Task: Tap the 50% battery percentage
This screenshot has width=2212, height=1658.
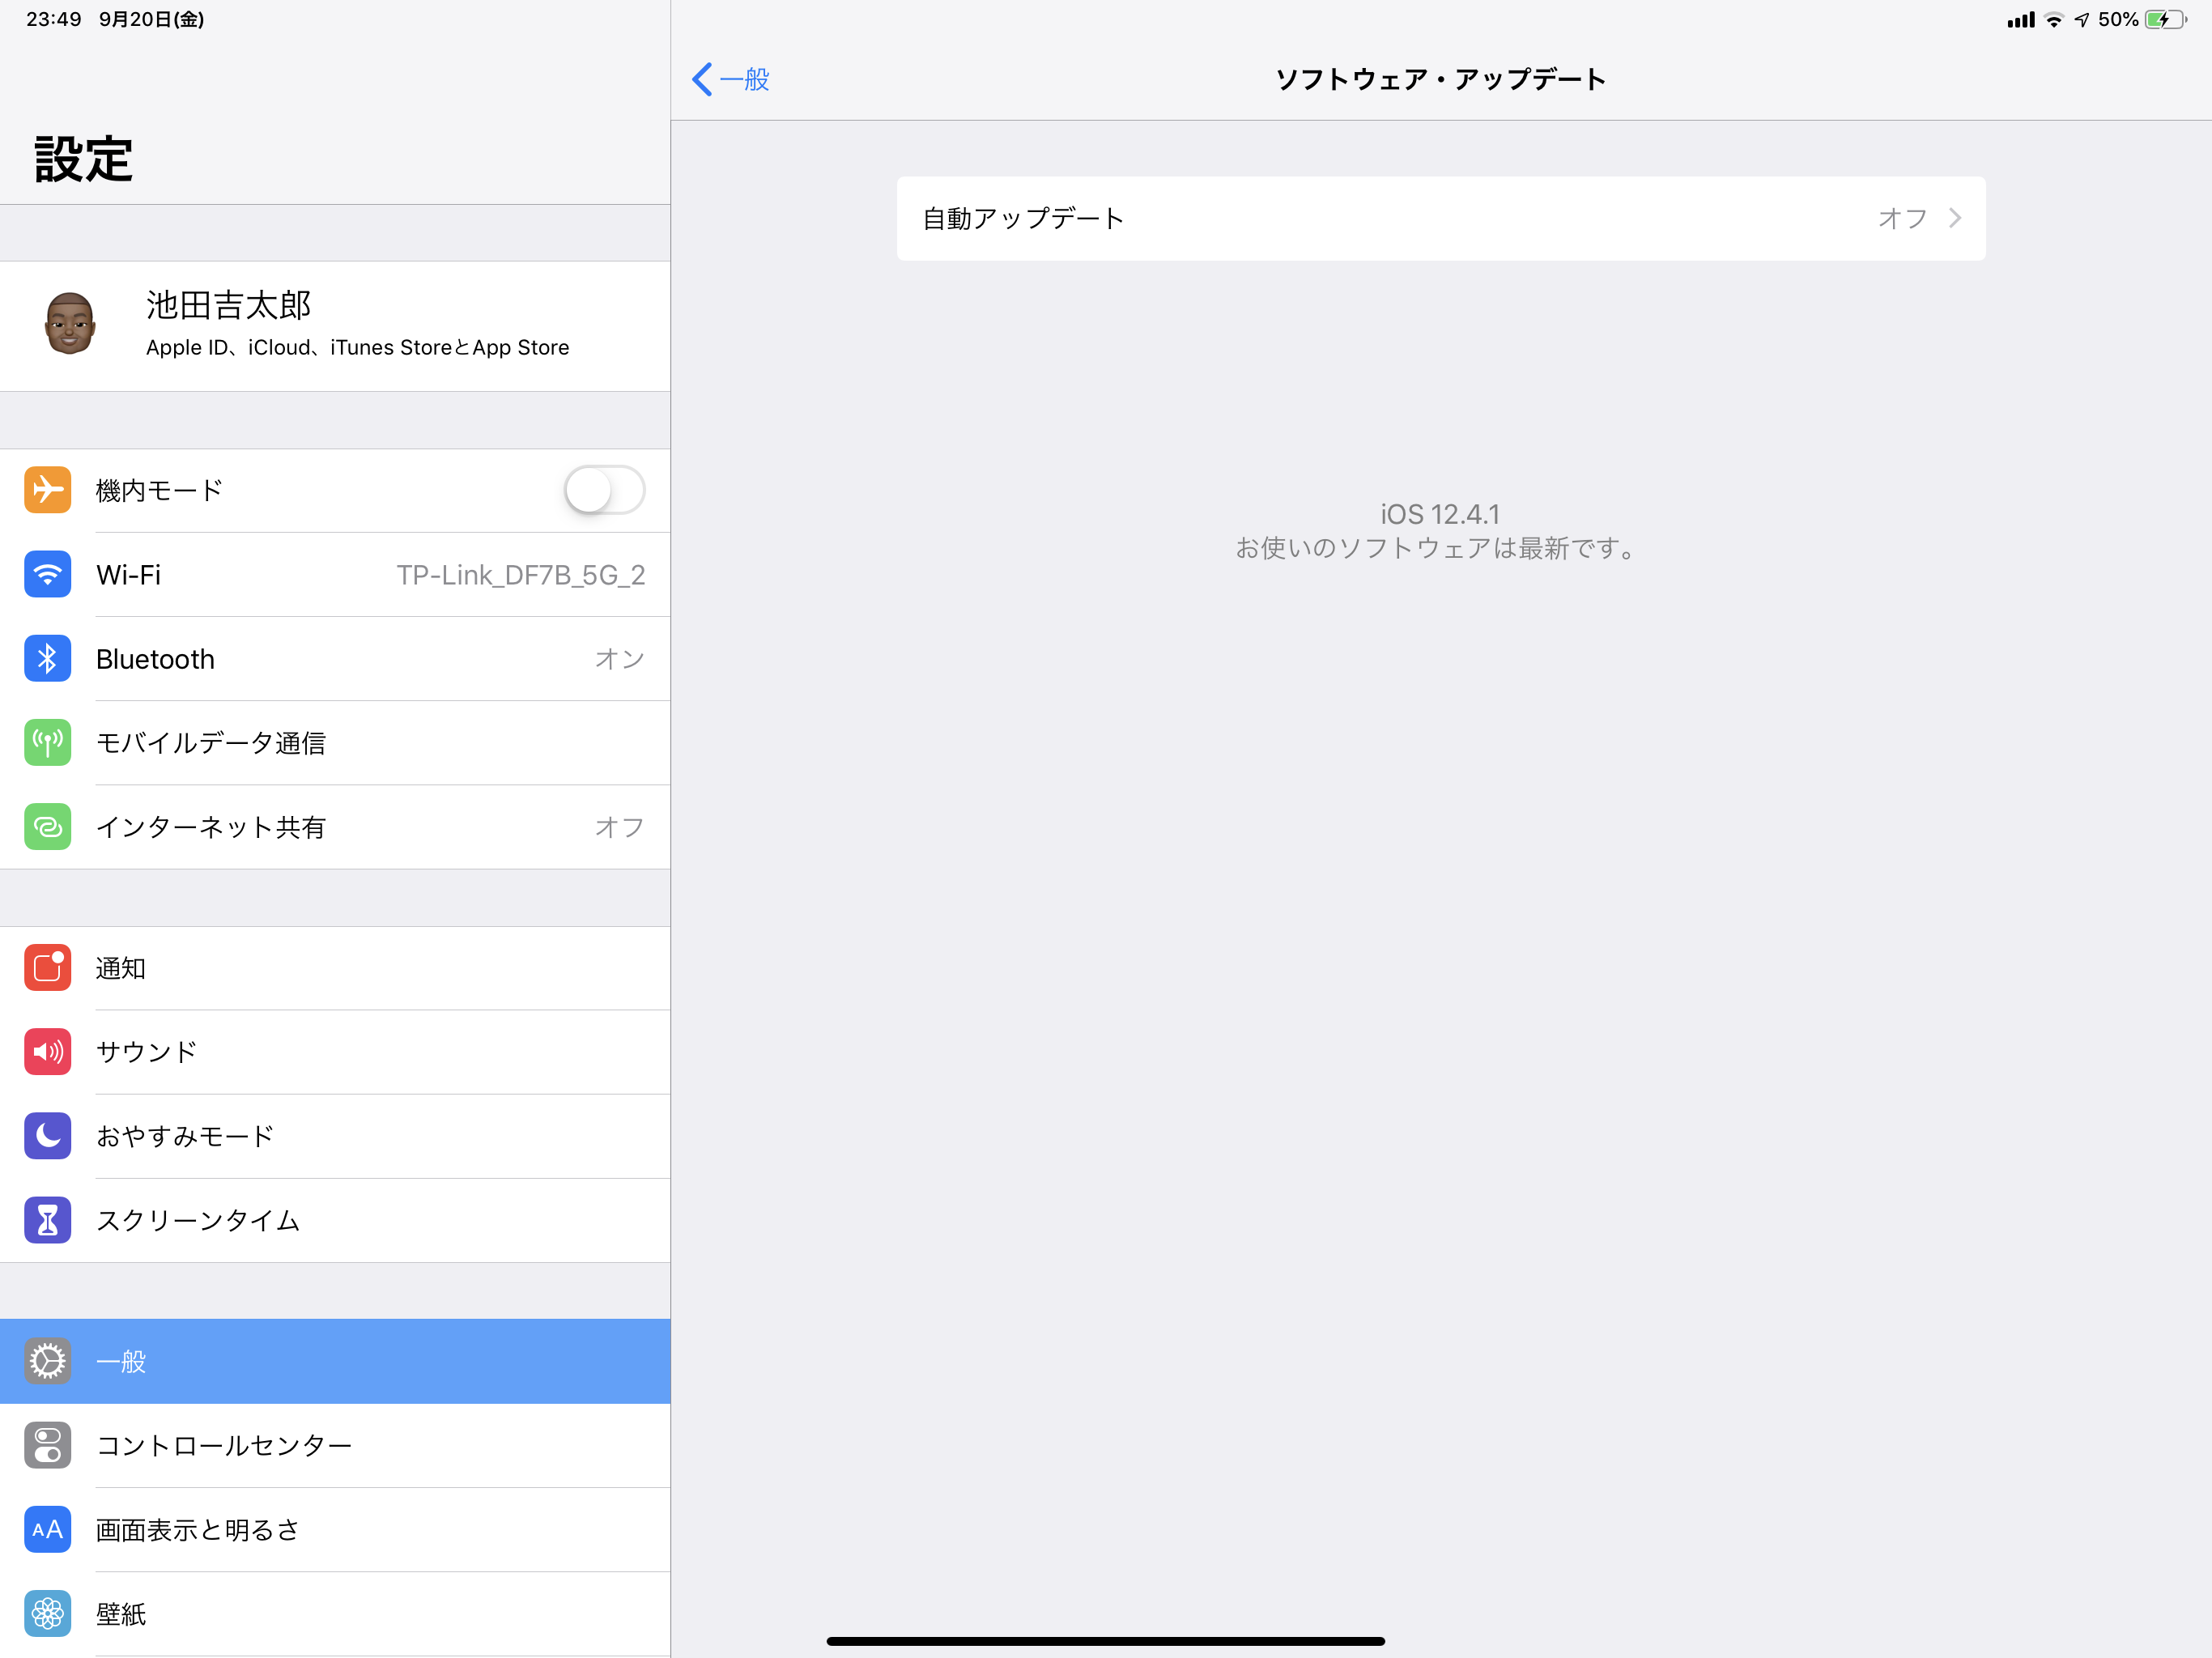Action: [x=2118, y=20]
